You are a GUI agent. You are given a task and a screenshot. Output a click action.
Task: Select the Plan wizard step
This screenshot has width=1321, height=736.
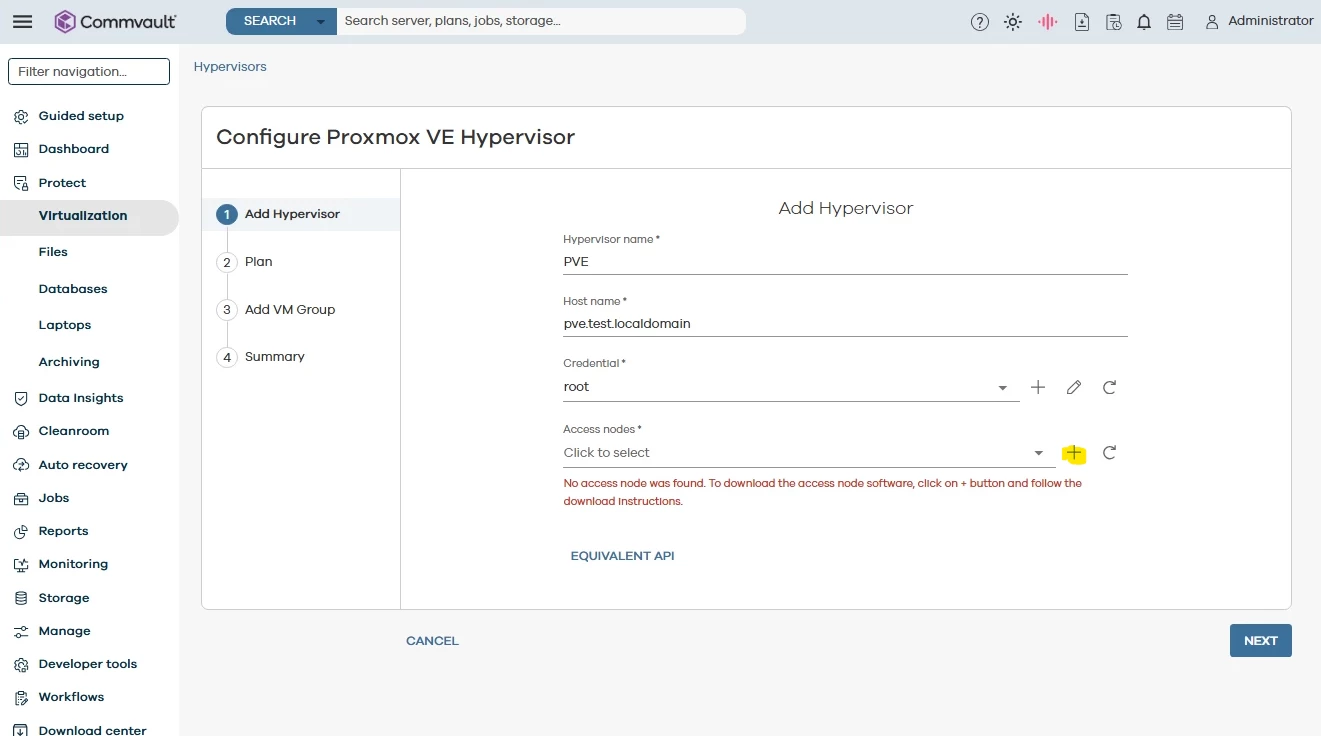pyautogui.click(x=258, y=262)
